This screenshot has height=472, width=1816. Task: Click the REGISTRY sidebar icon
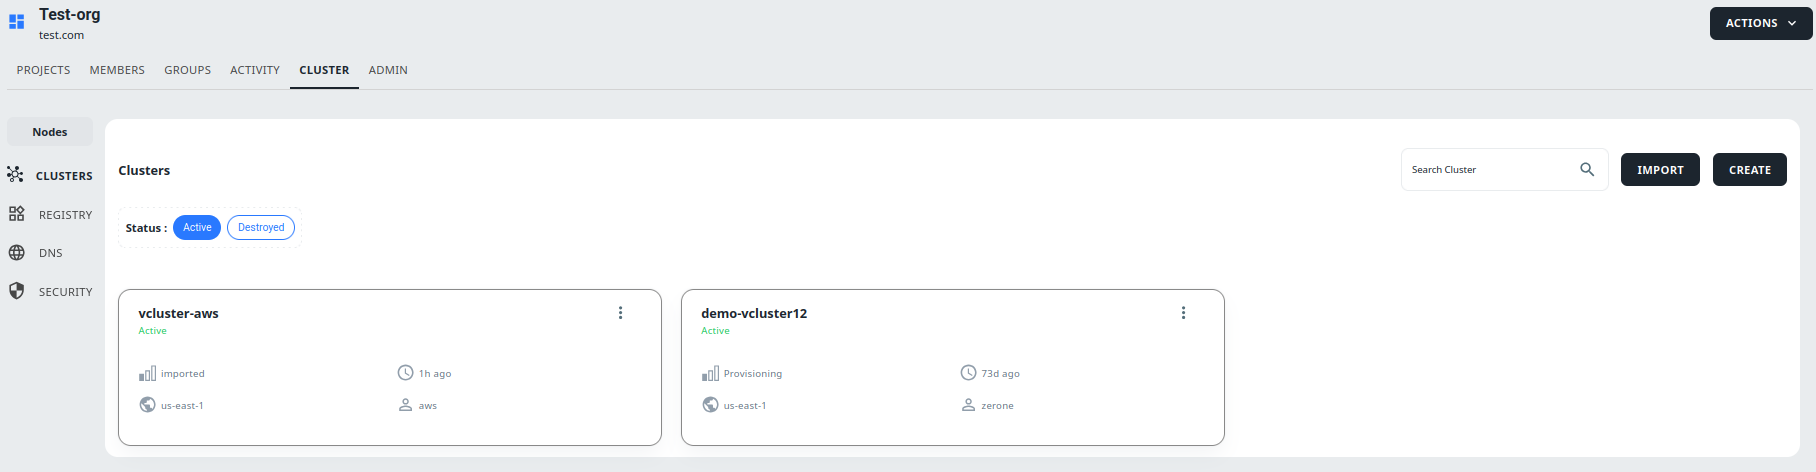[16, 214]
